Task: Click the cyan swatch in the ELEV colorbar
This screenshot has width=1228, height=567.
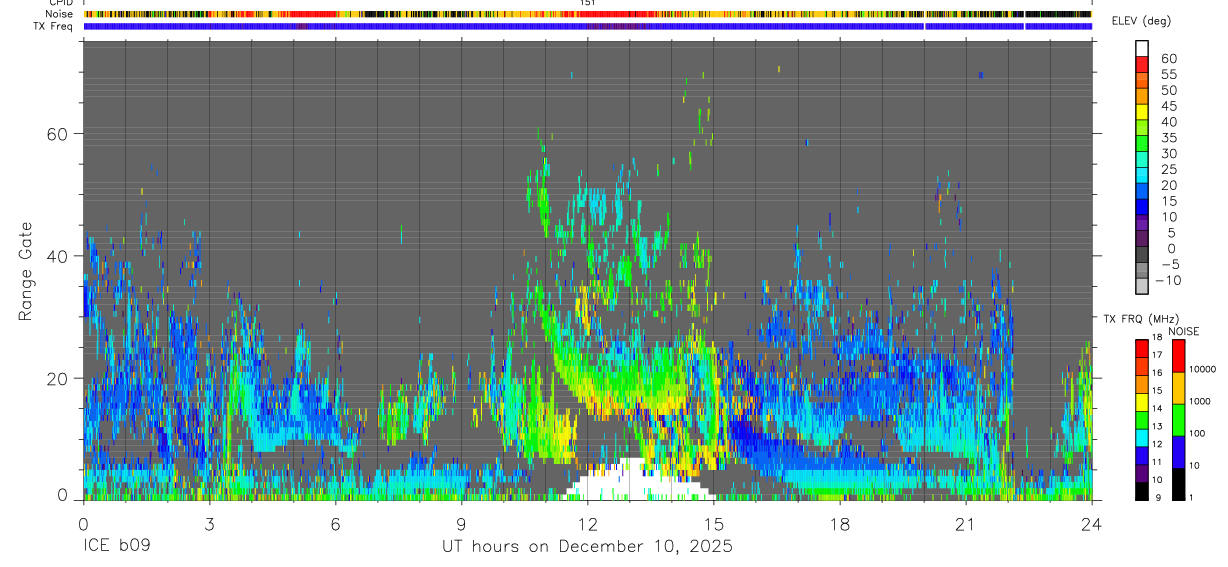Action: (1142, 175)
